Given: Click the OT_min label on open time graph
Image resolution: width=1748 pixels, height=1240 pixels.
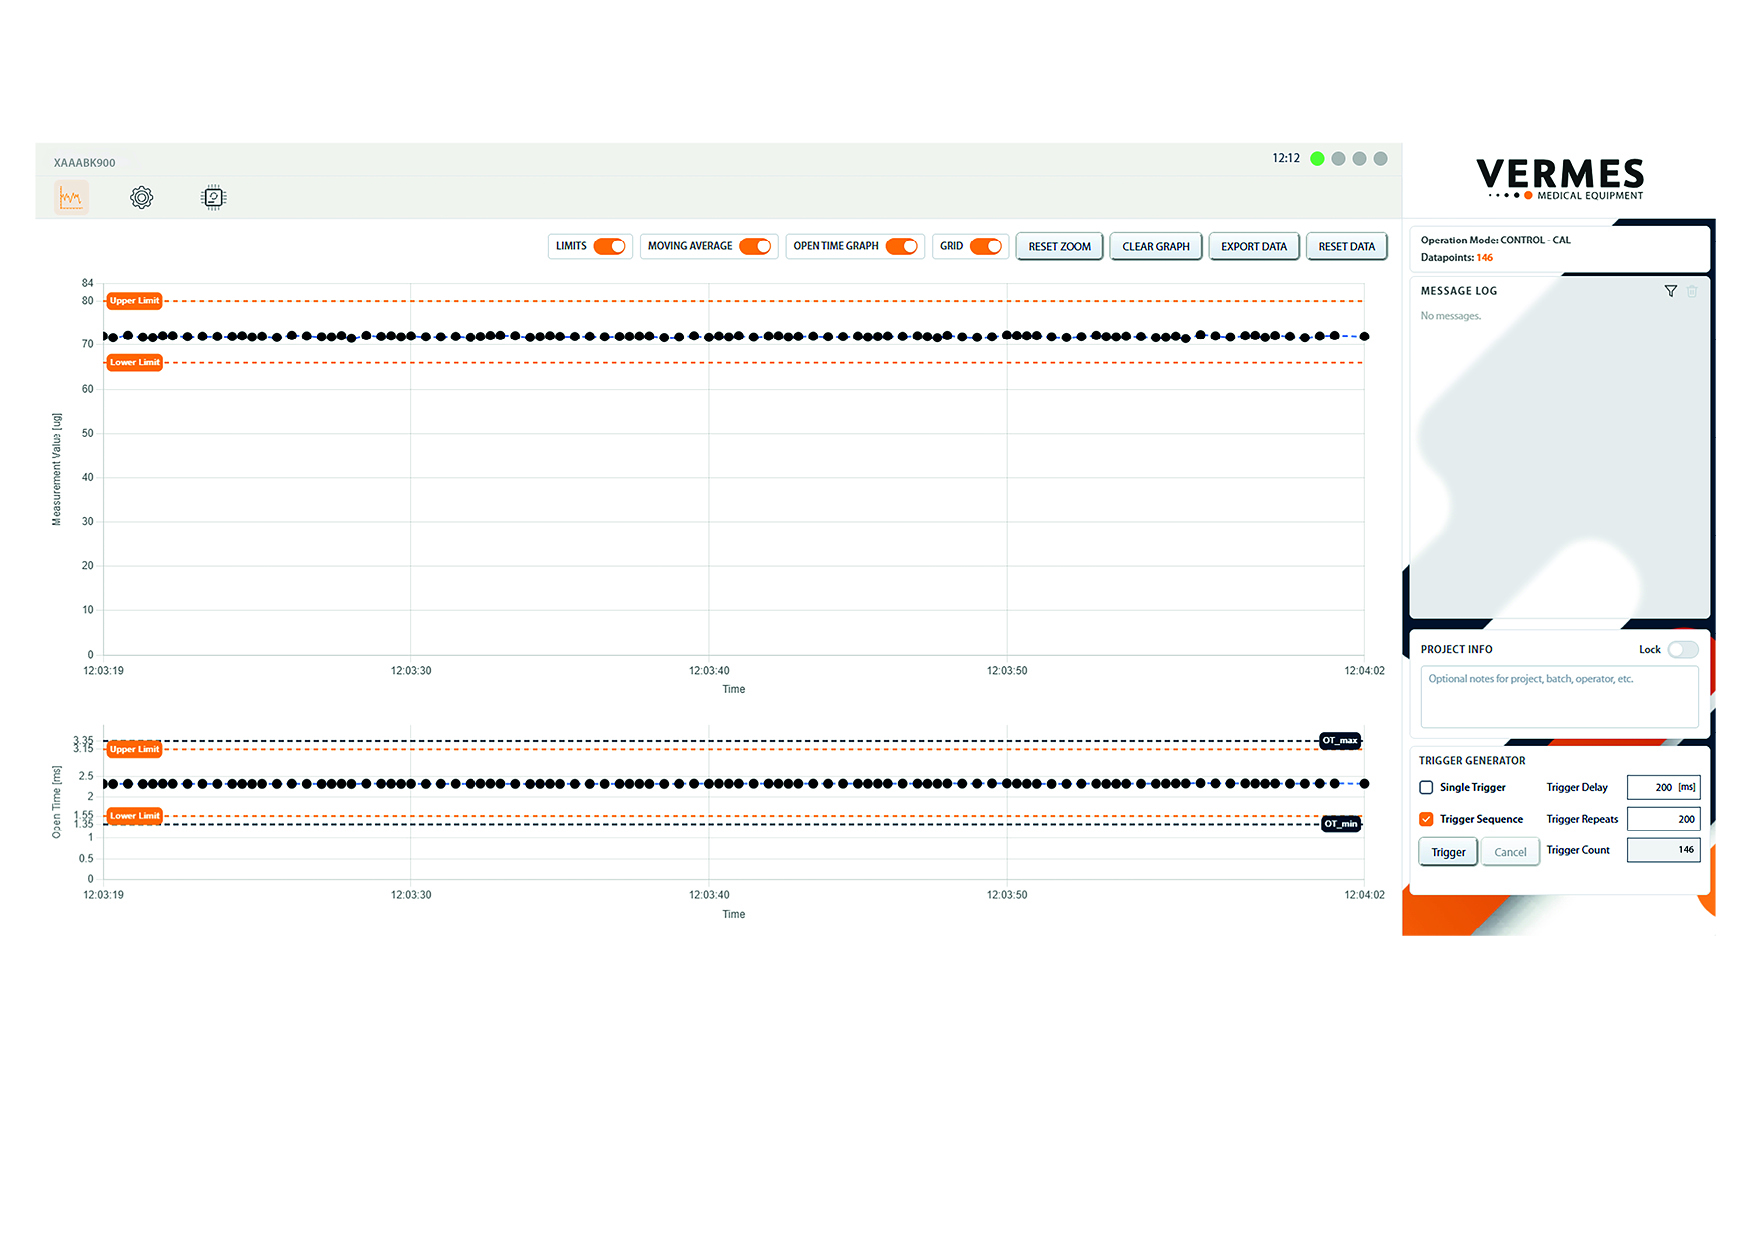Looking at the screenshot, I should tap(1340, 824).
